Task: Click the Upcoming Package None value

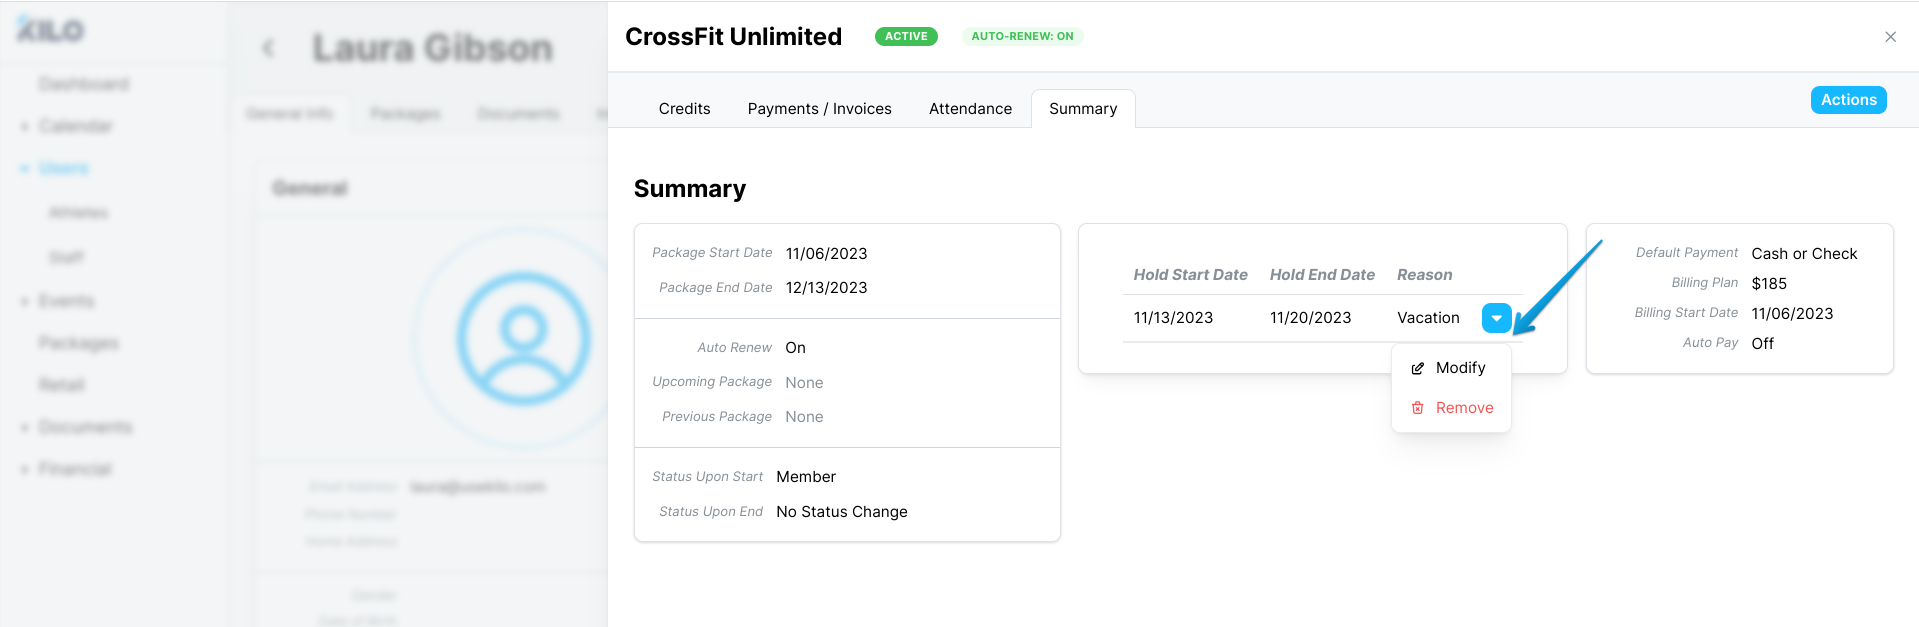Action: pyautogui.click(x=804, y=383)
